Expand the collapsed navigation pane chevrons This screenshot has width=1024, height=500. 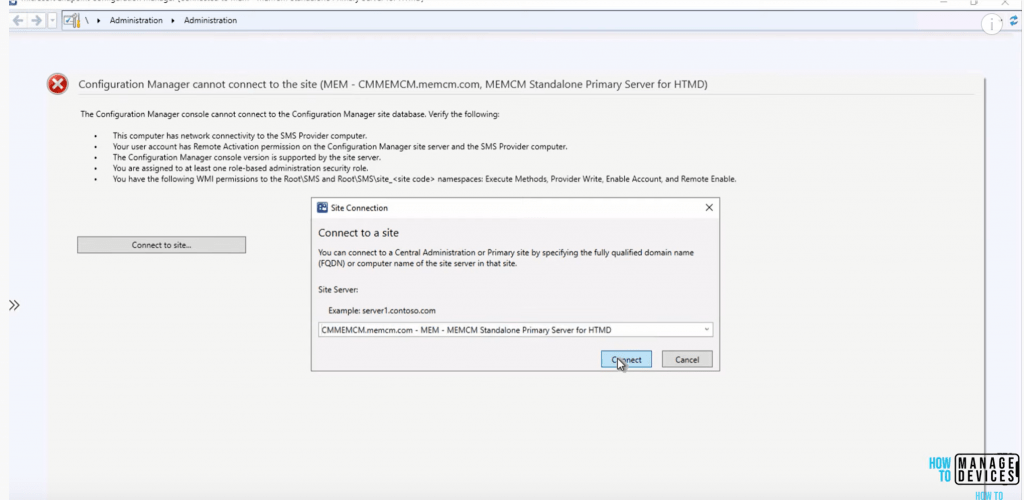click(14, 305)
